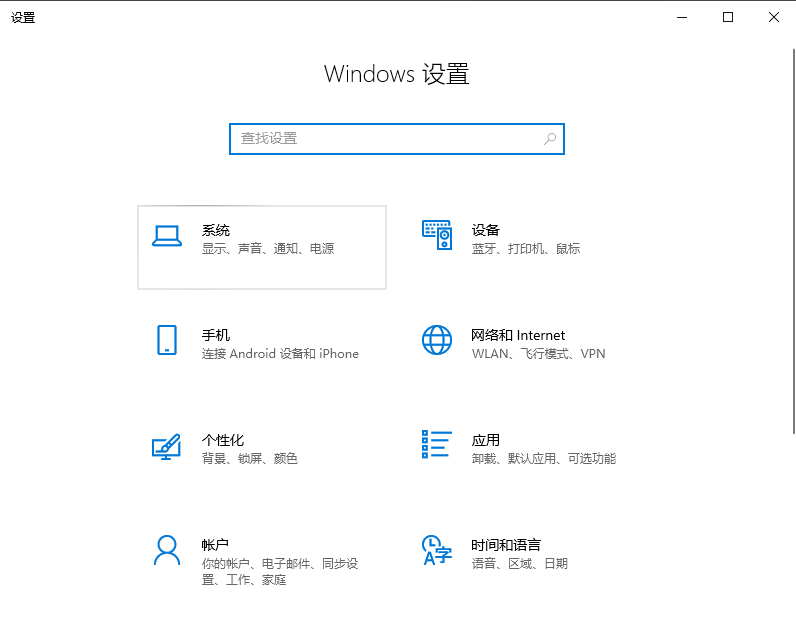
Task: Click the vertical scrollbar thumb
Action: tap(794, 242)
